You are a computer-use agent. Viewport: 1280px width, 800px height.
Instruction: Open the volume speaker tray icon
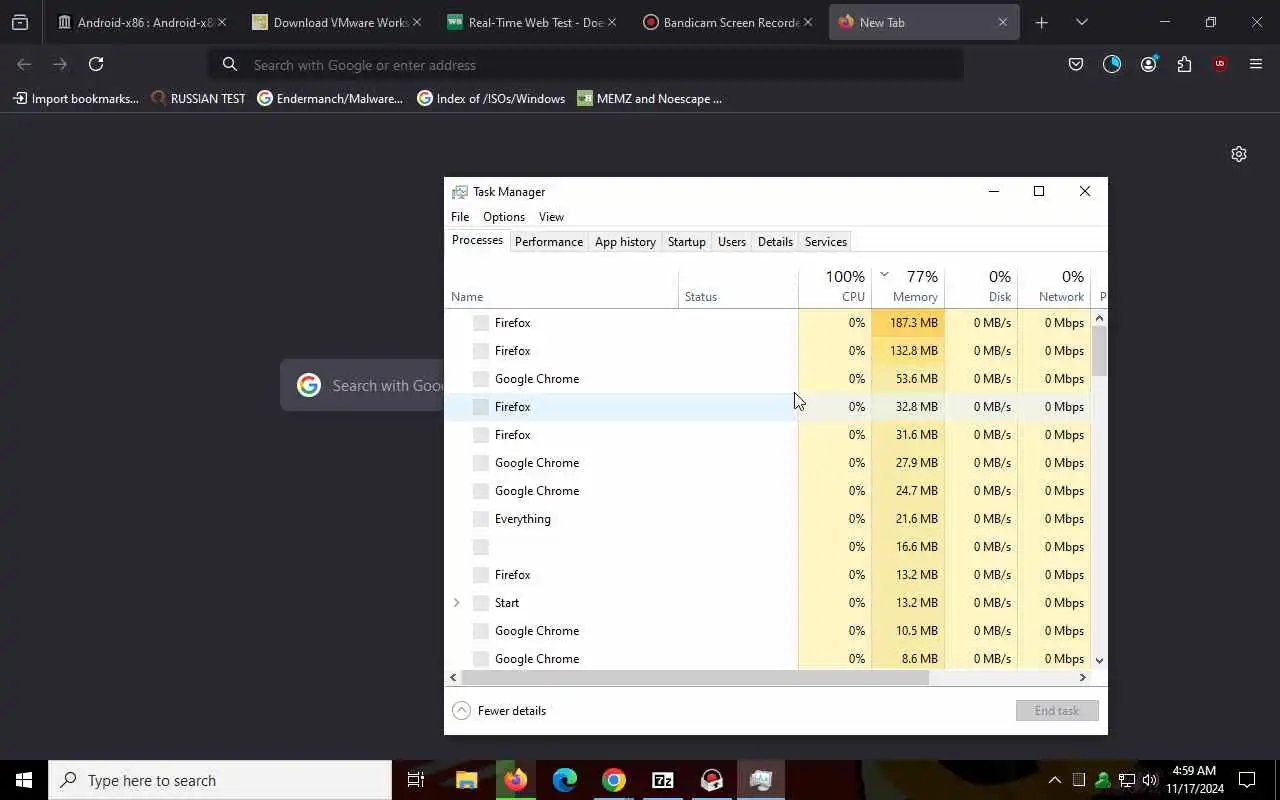point(1150,780)
